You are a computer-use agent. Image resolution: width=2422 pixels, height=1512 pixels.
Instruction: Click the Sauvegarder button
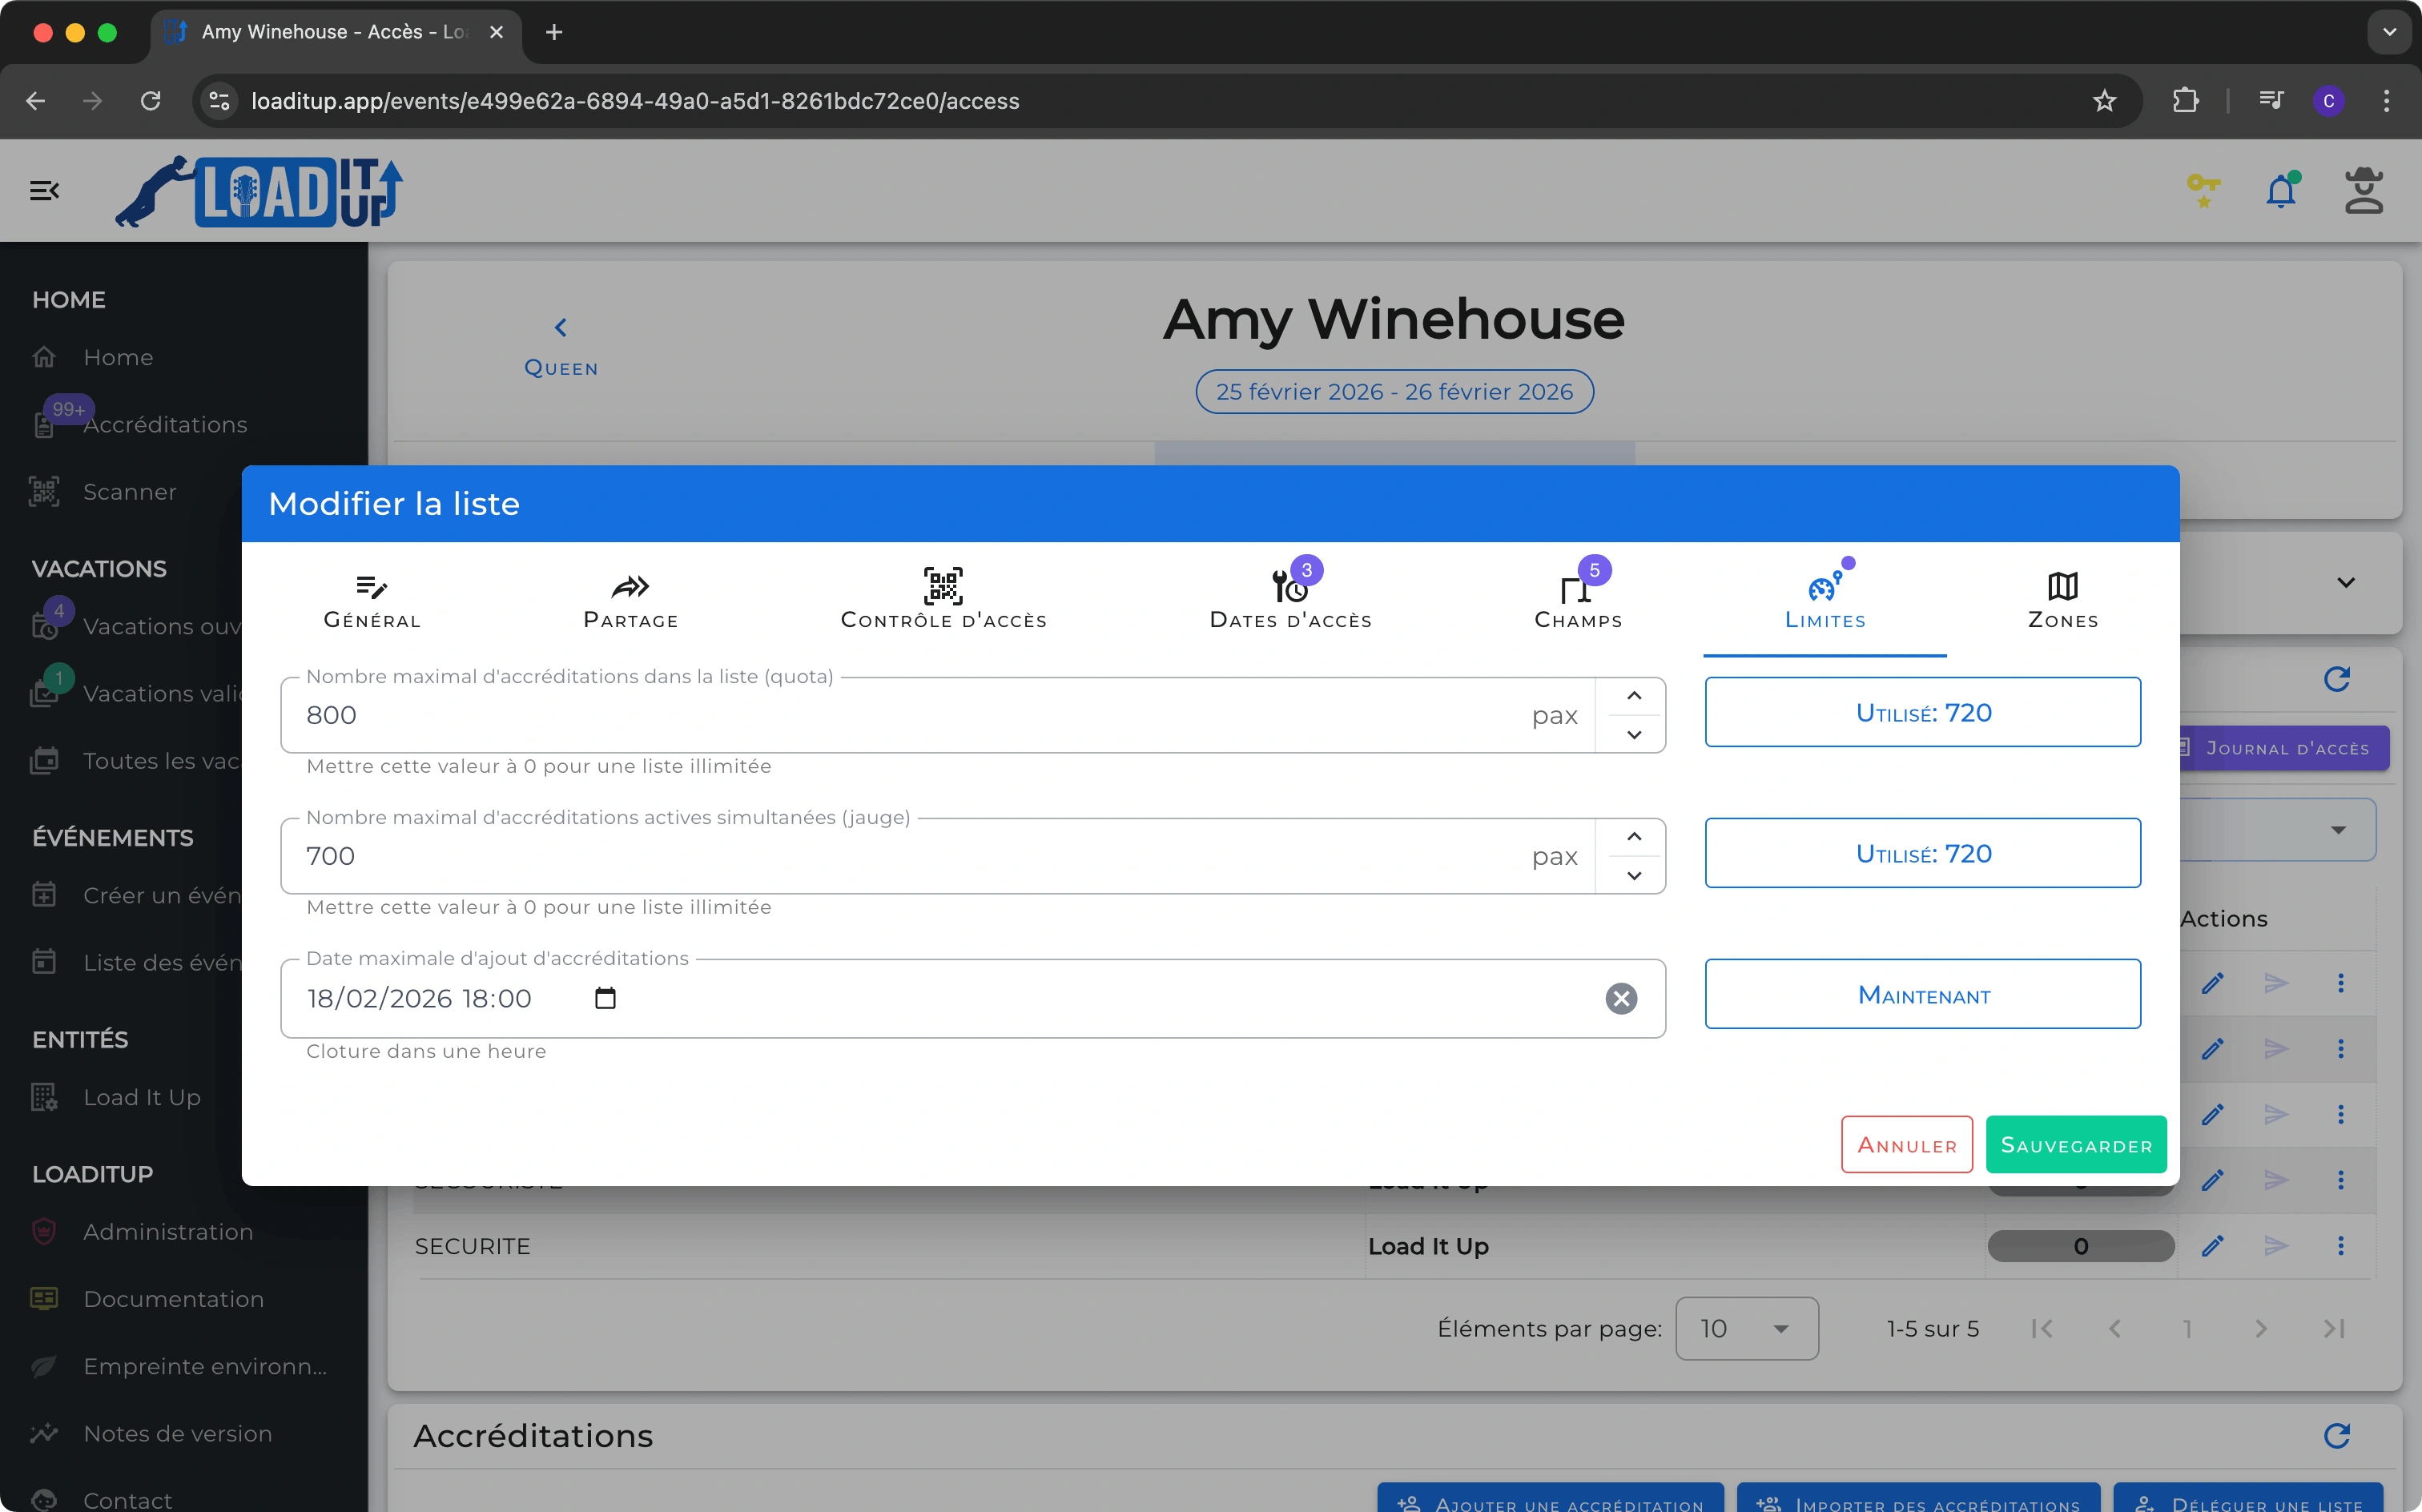tap(2075, 1145)
